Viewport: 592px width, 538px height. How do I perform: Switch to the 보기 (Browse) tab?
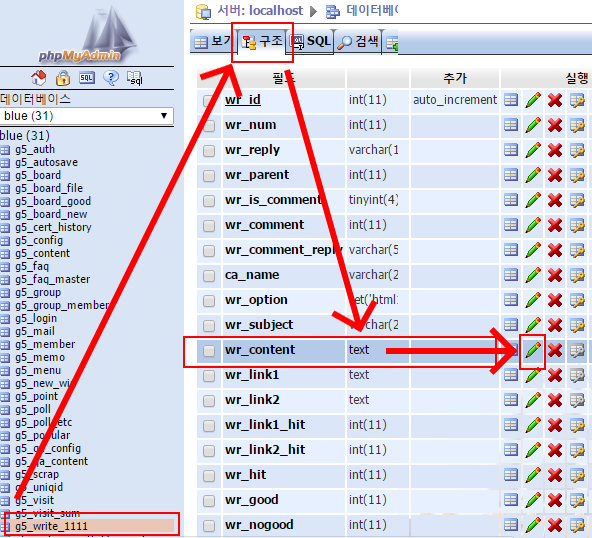coord(213,41)
